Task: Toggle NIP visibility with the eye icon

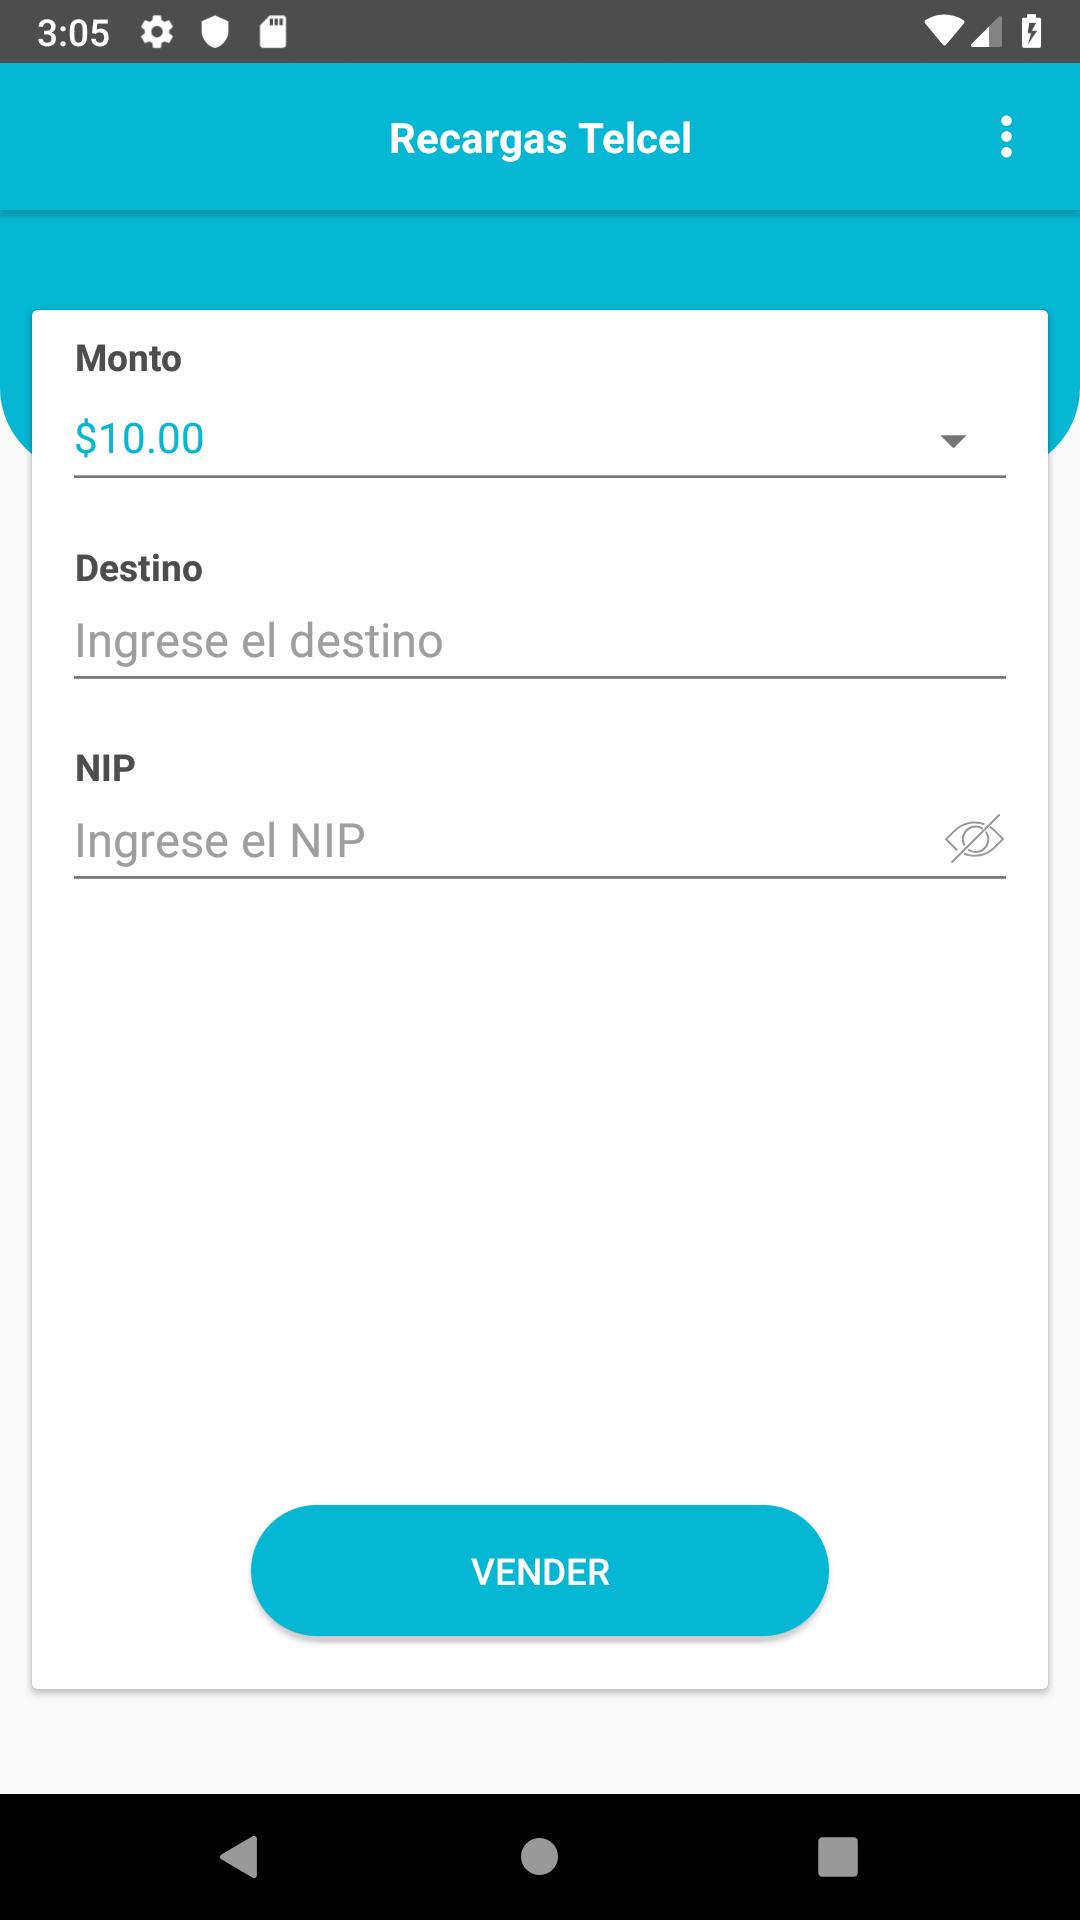Action: (x=974, y=839)
